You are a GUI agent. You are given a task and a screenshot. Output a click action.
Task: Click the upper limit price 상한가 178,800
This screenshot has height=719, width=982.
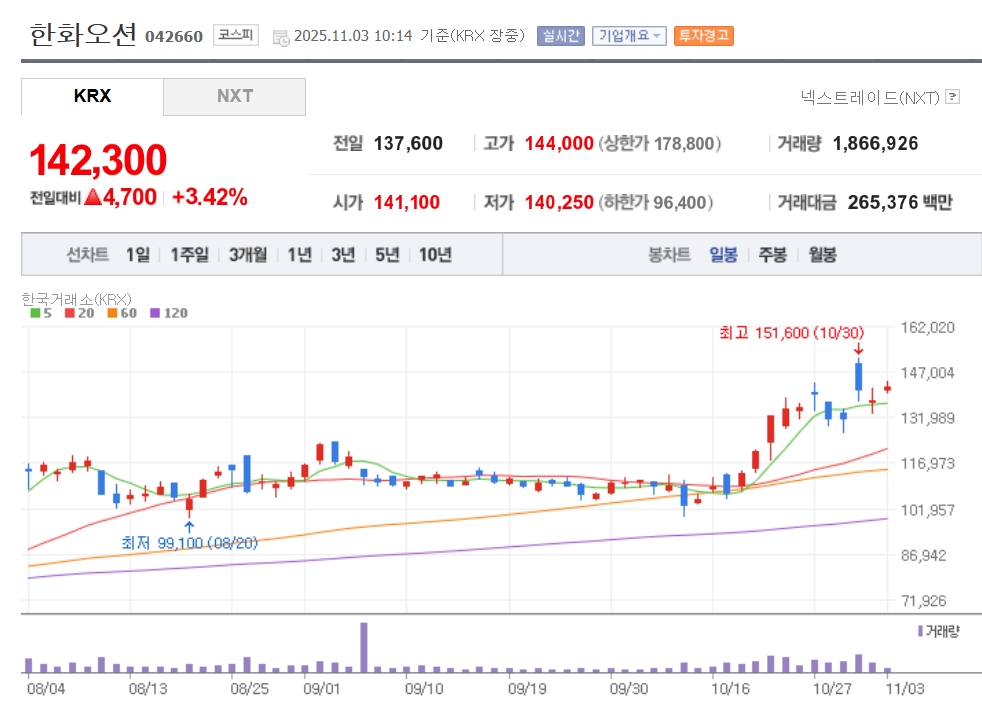[x=660, y=143]
